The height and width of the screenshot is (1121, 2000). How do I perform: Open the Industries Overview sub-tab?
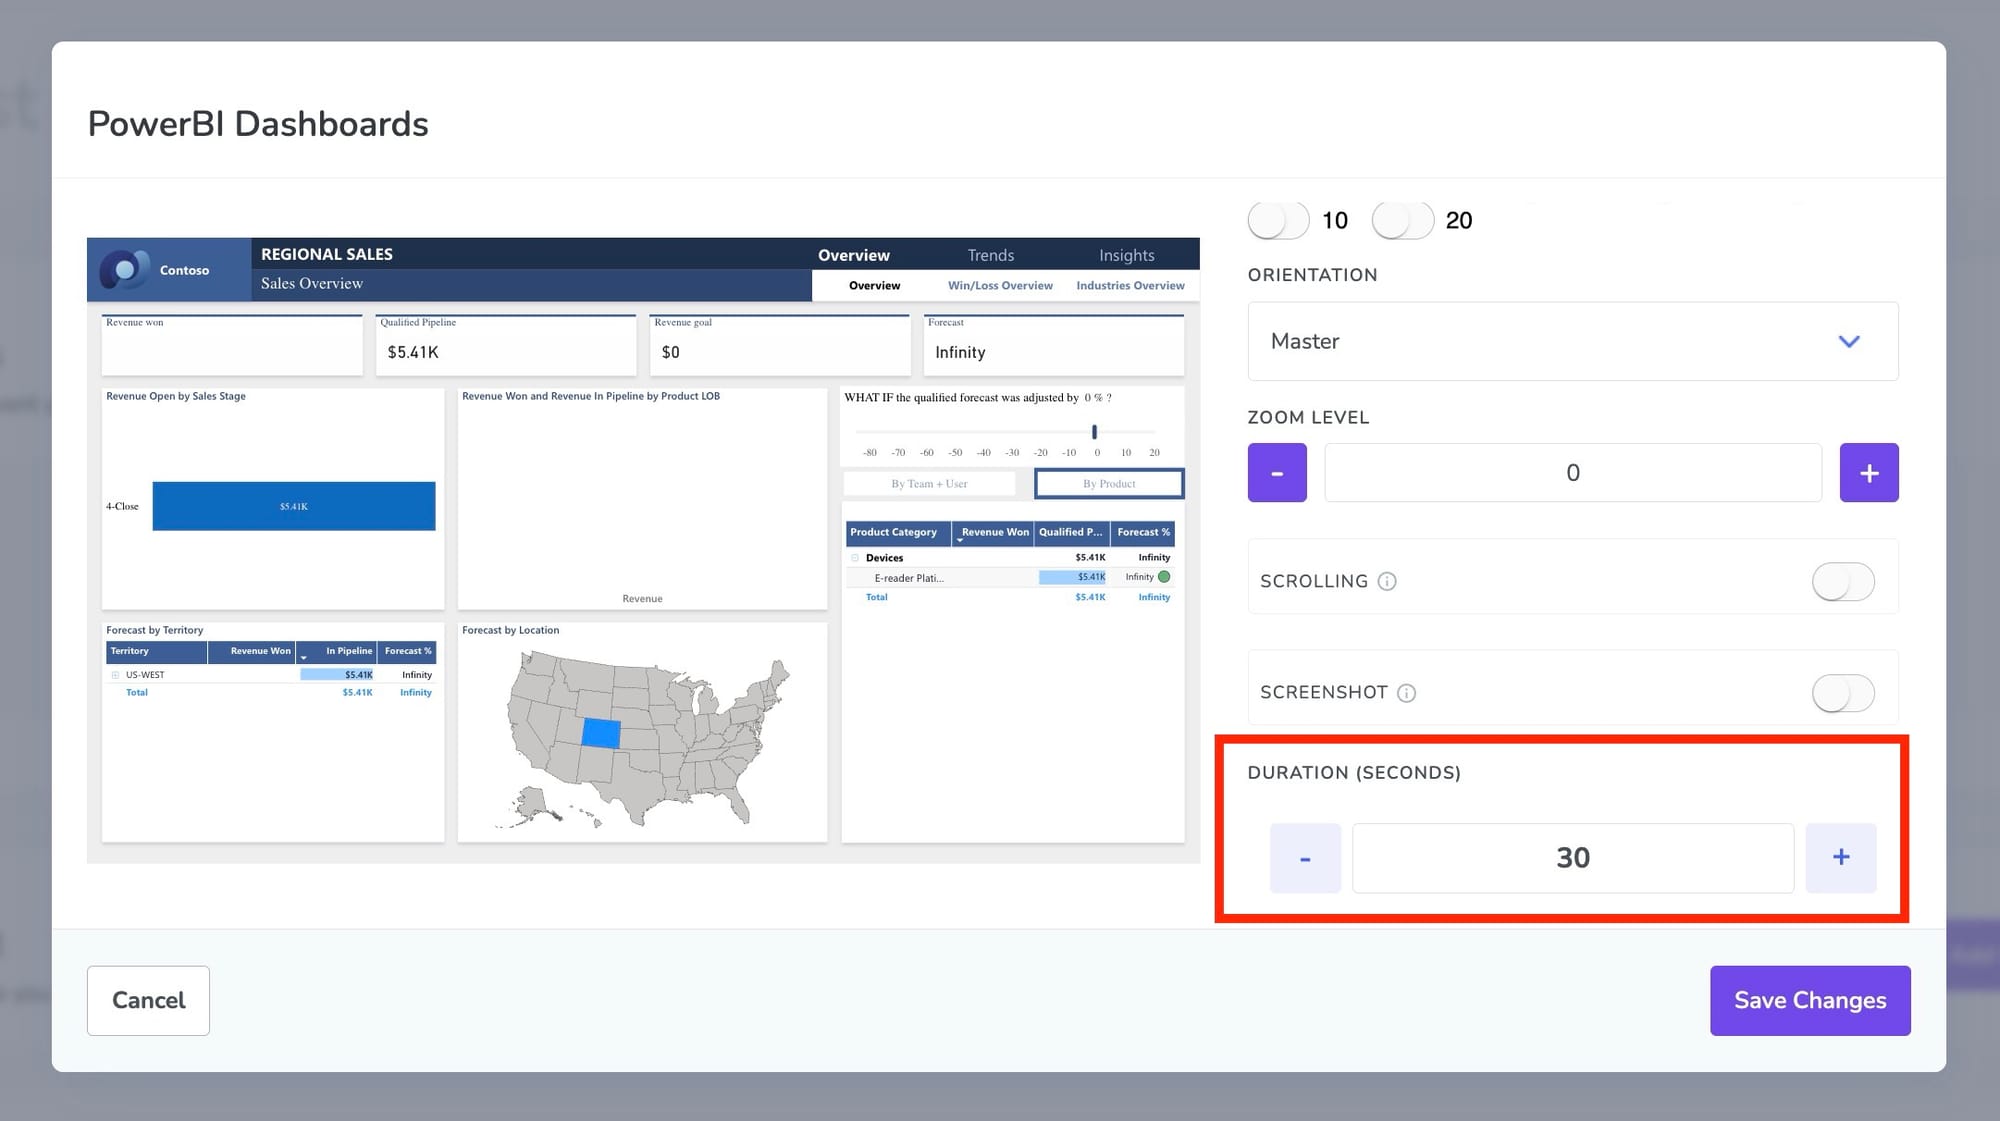point(1130,285)
